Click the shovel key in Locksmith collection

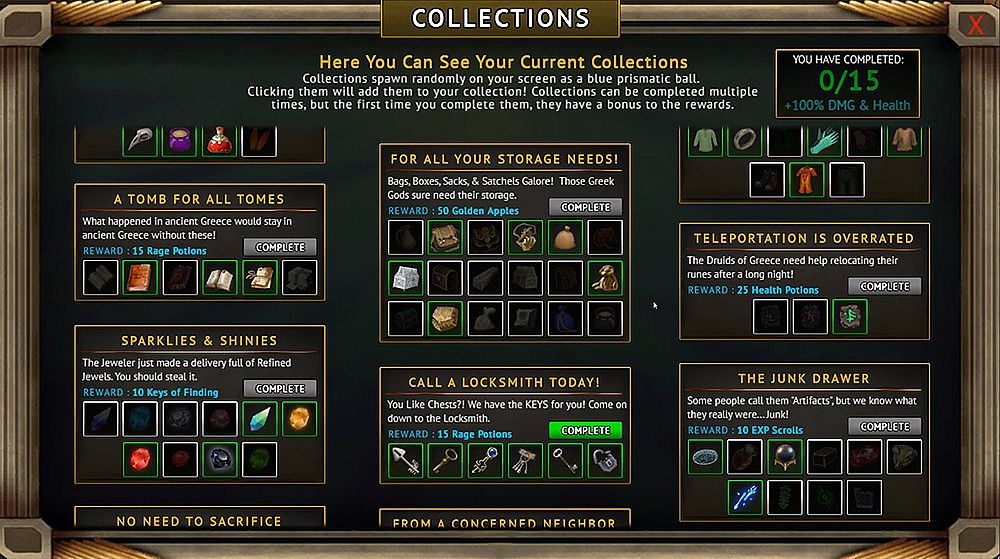coord(405,460)
